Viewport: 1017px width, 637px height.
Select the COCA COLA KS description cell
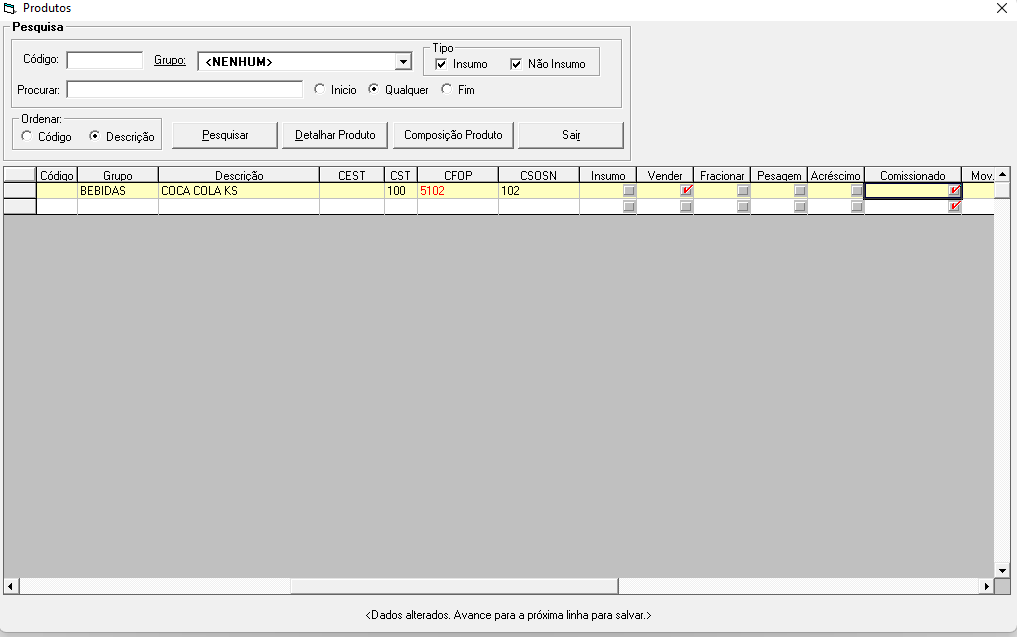tap(239, 191)
